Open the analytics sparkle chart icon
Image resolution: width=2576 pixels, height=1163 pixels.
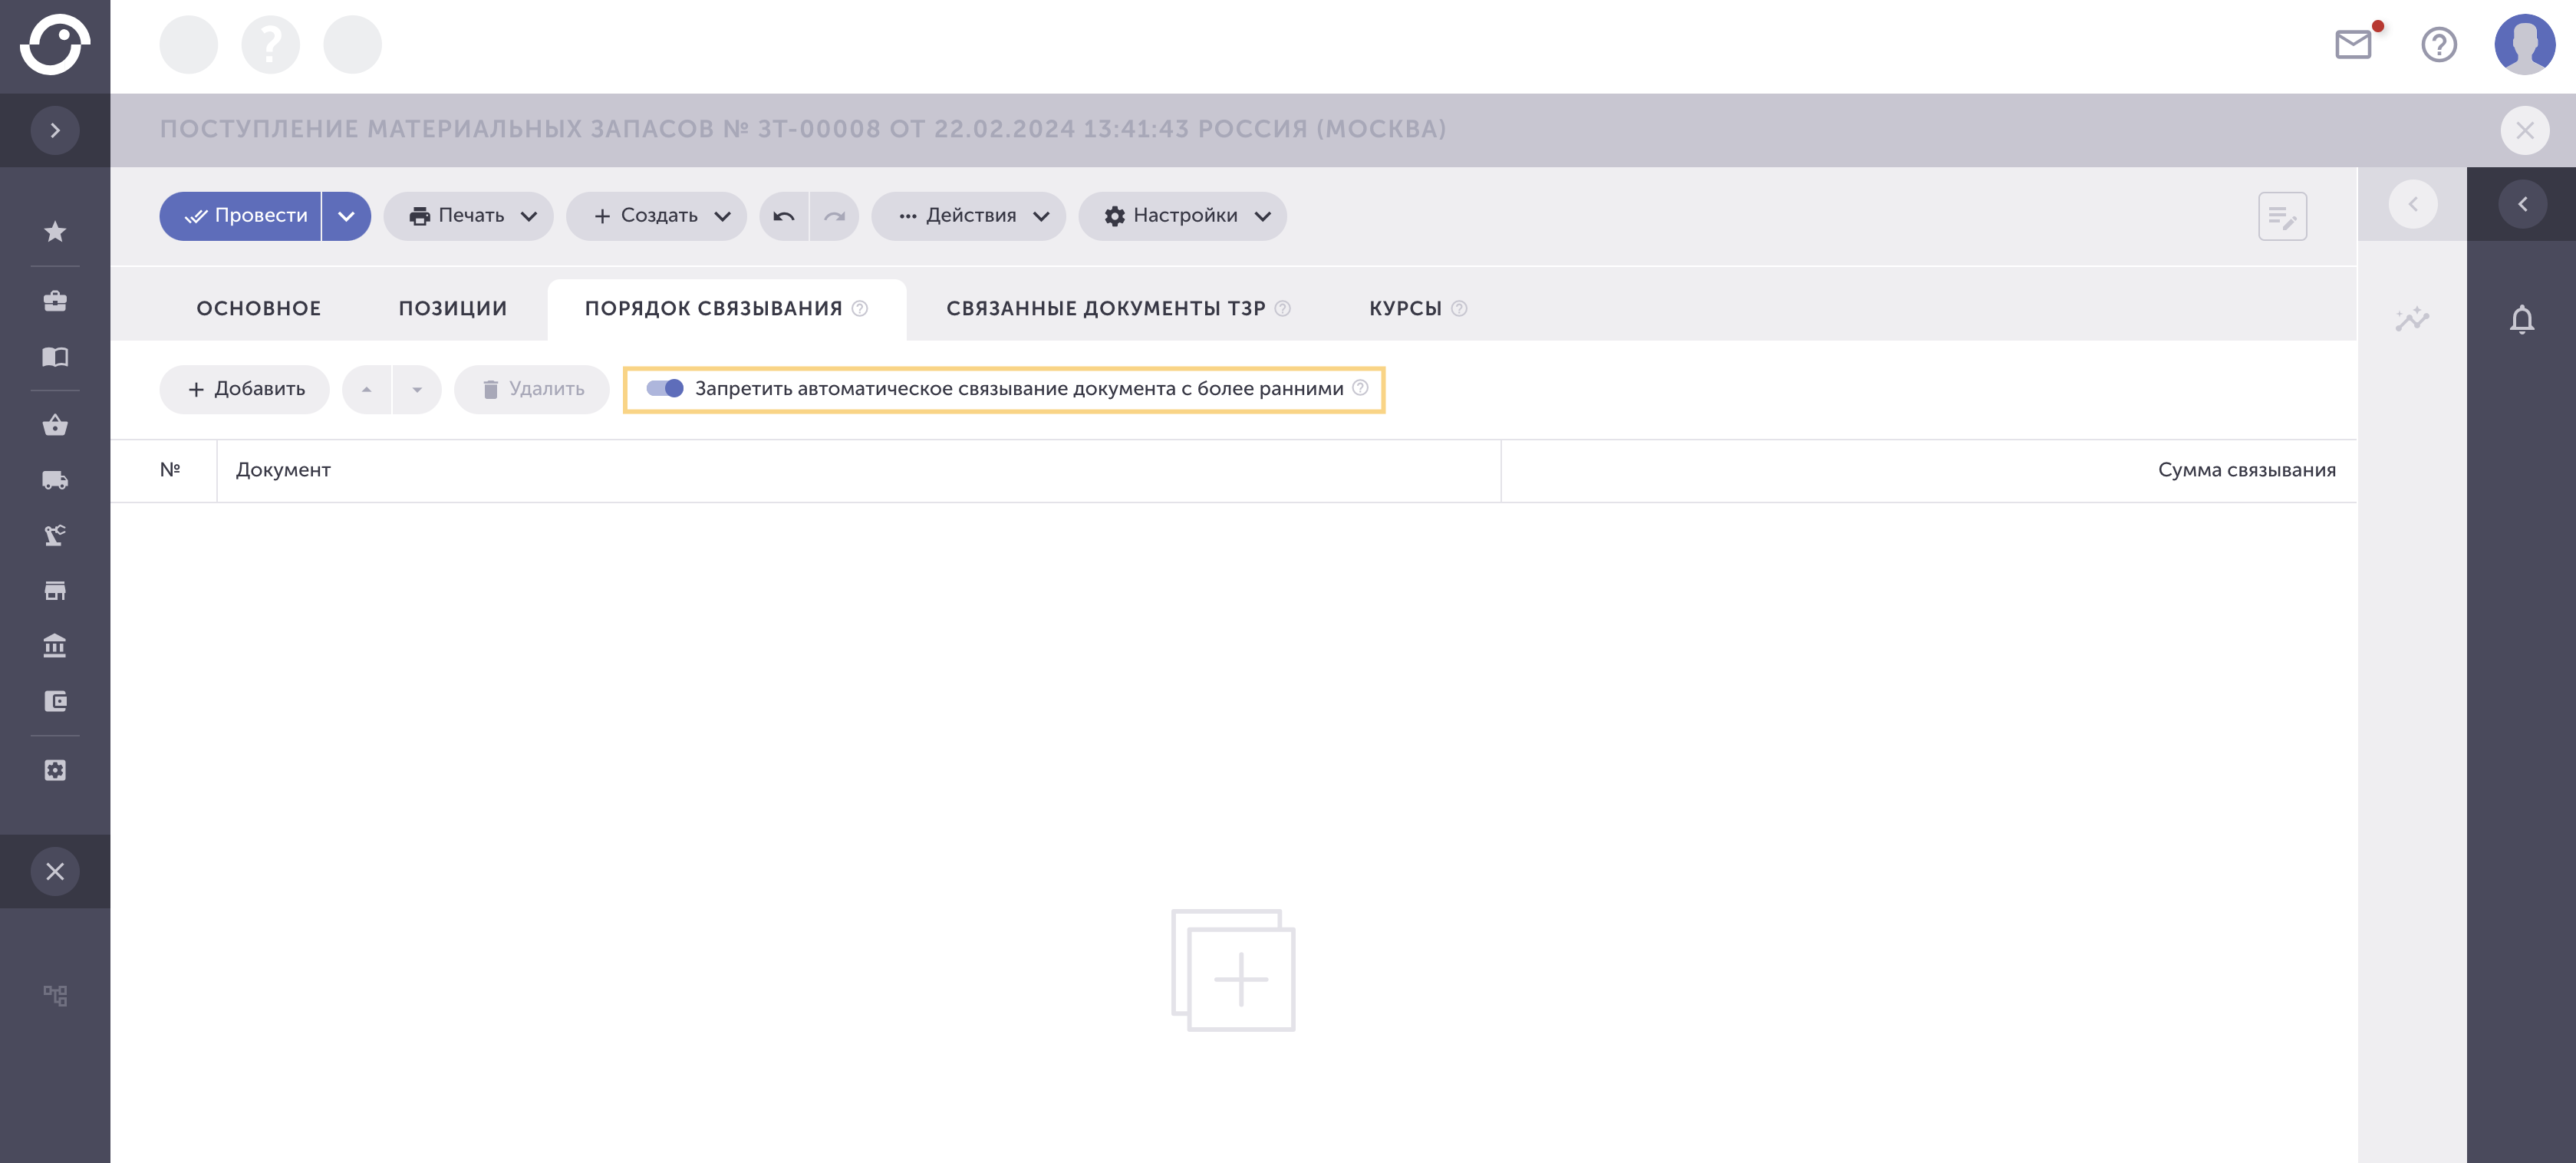tap(2412, 319)
